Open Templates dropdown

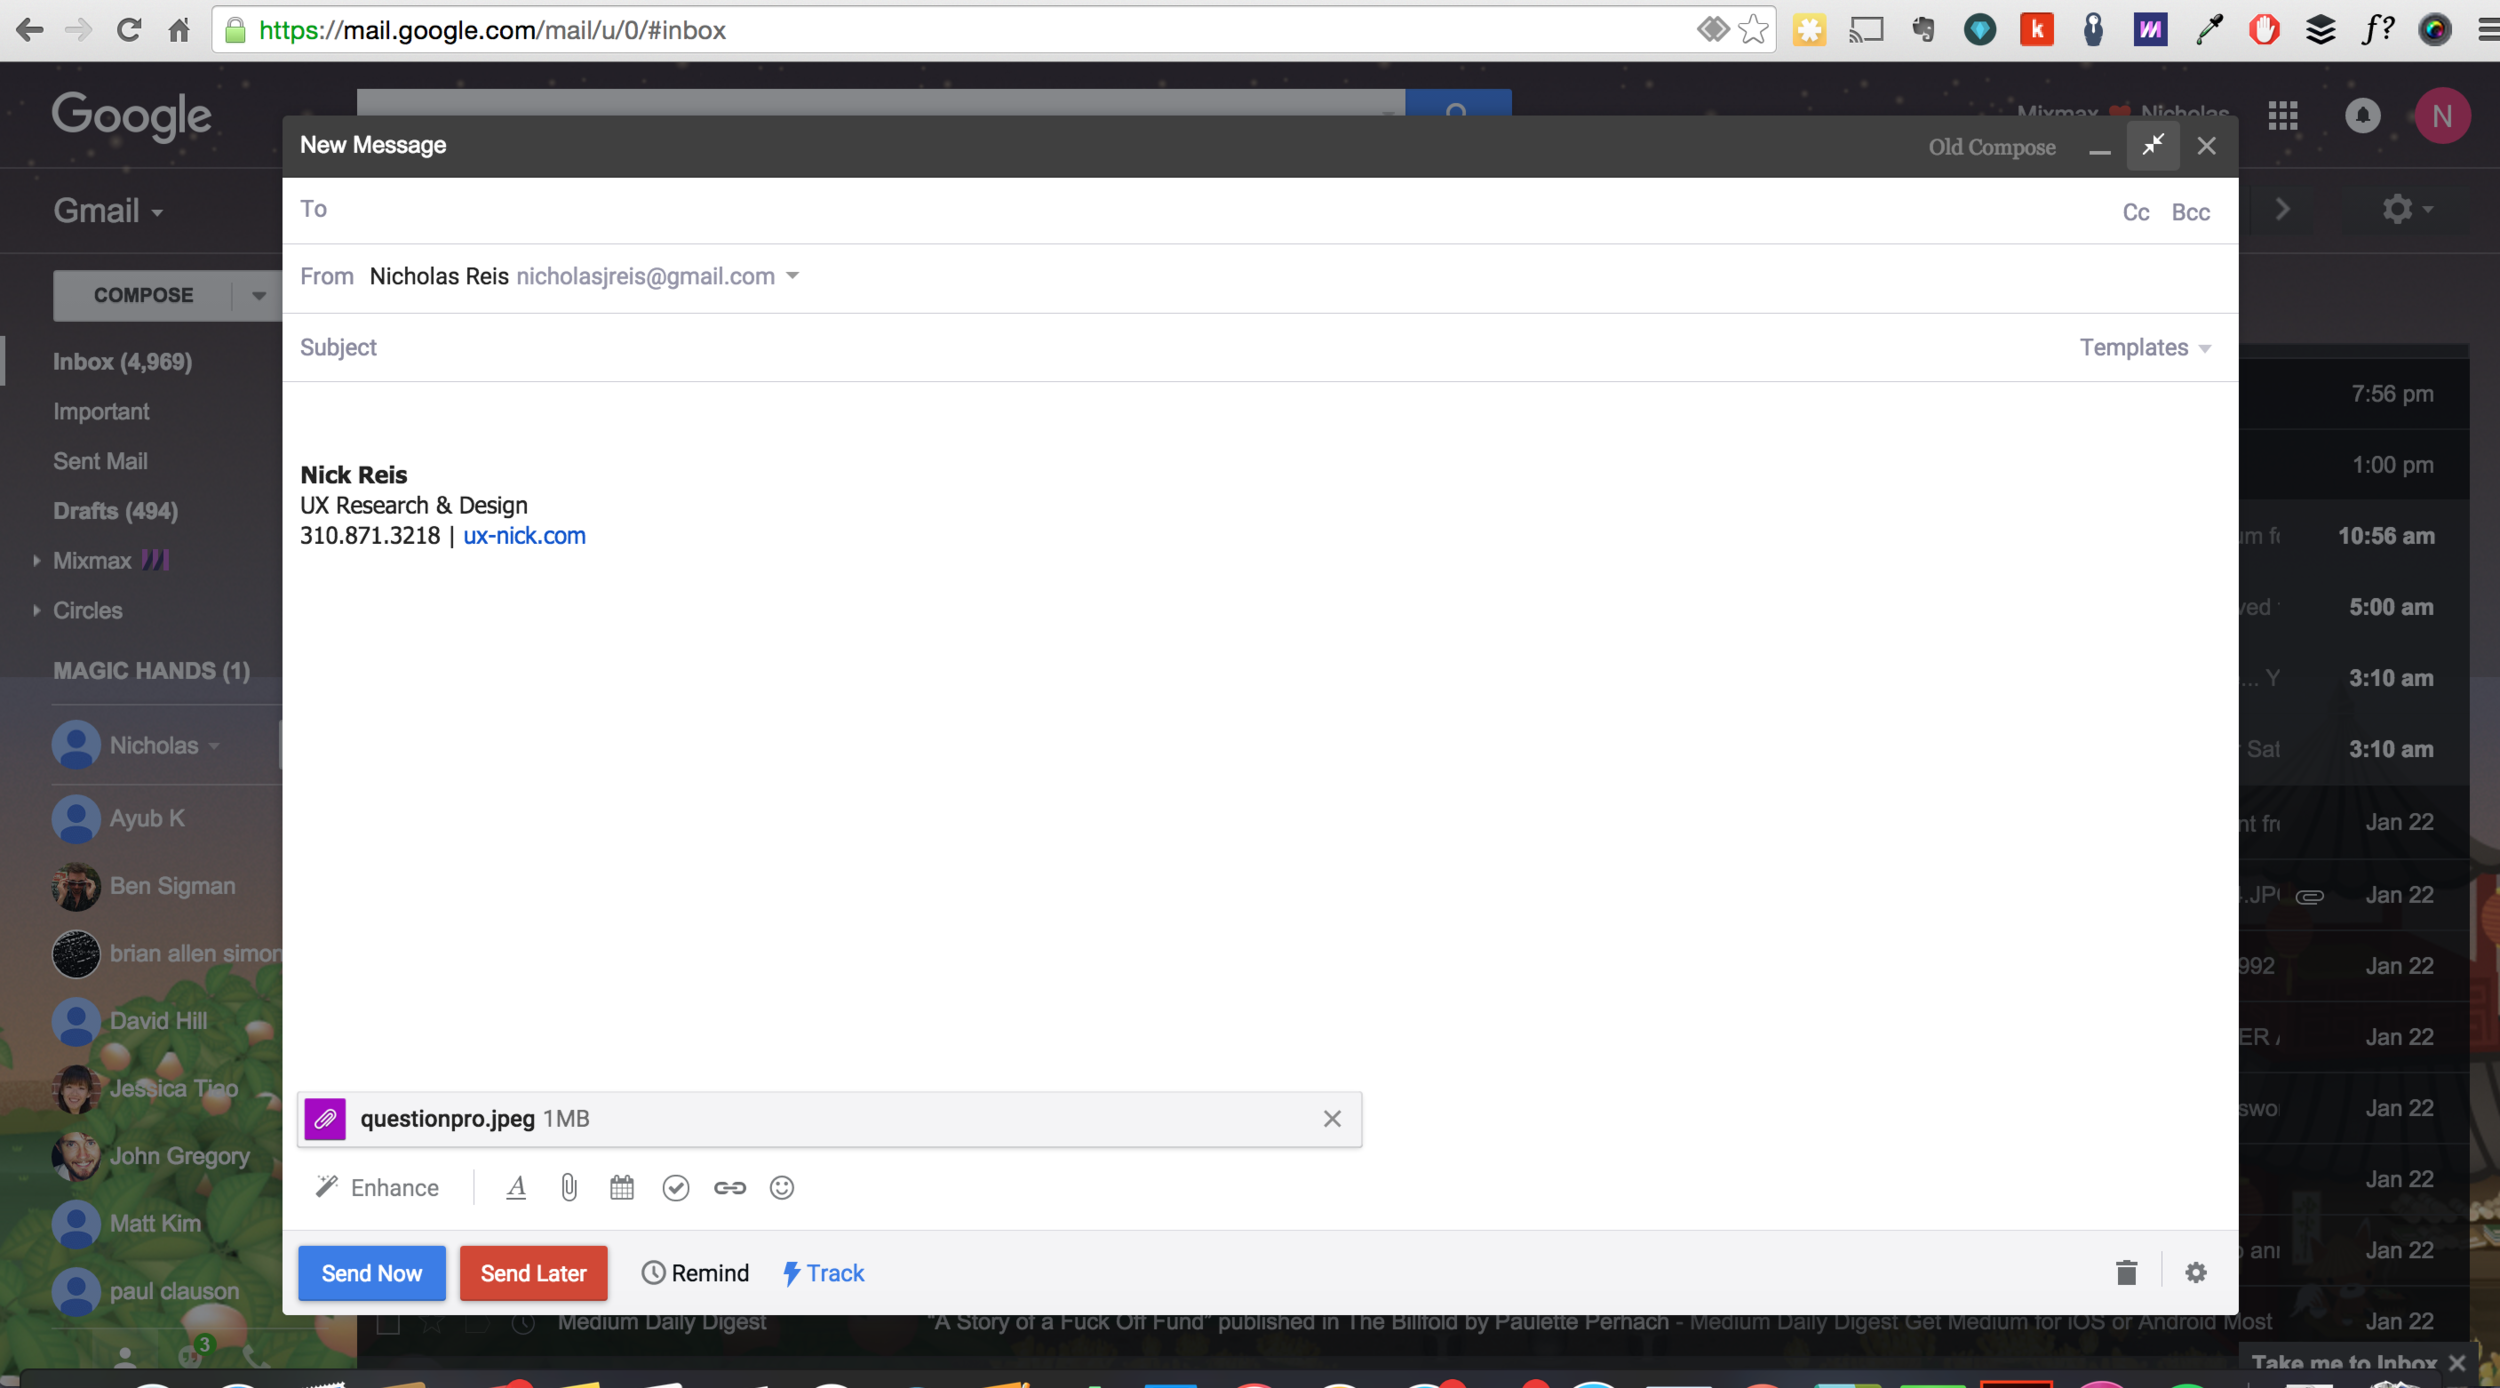[x=2145, y=347]
